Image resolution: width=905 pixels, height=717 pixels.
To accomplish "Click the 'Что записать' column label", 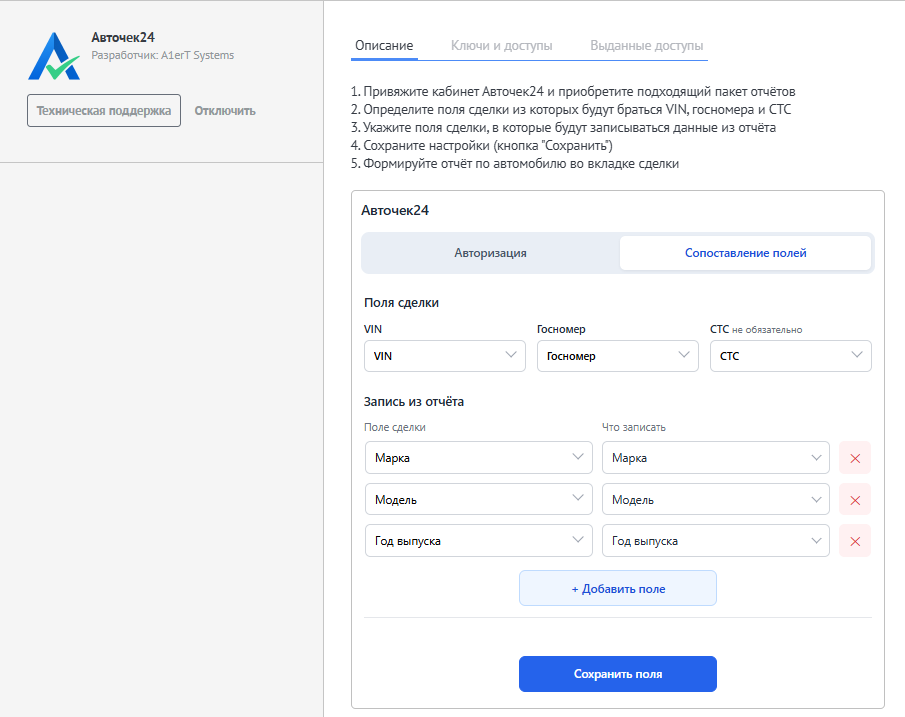I will (634, 427).
